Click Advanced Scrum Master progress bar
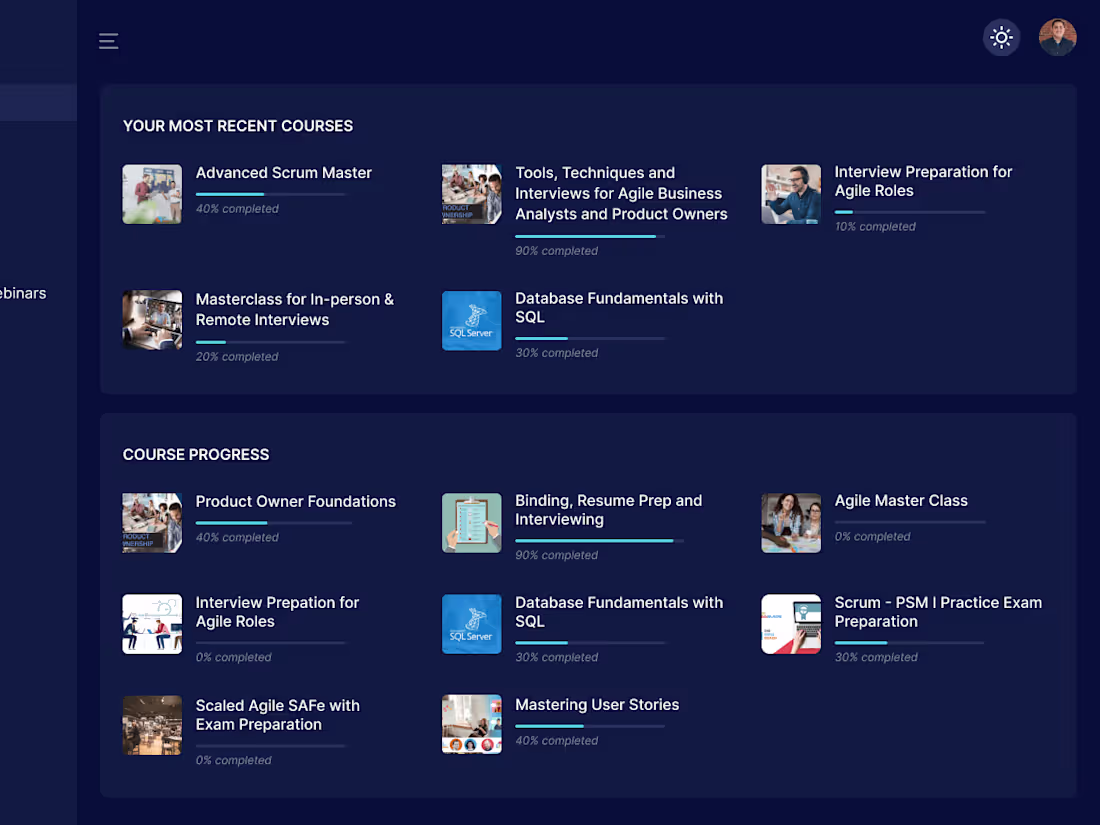This screenshot has width=1100, height=825. (x=271, y=194)
